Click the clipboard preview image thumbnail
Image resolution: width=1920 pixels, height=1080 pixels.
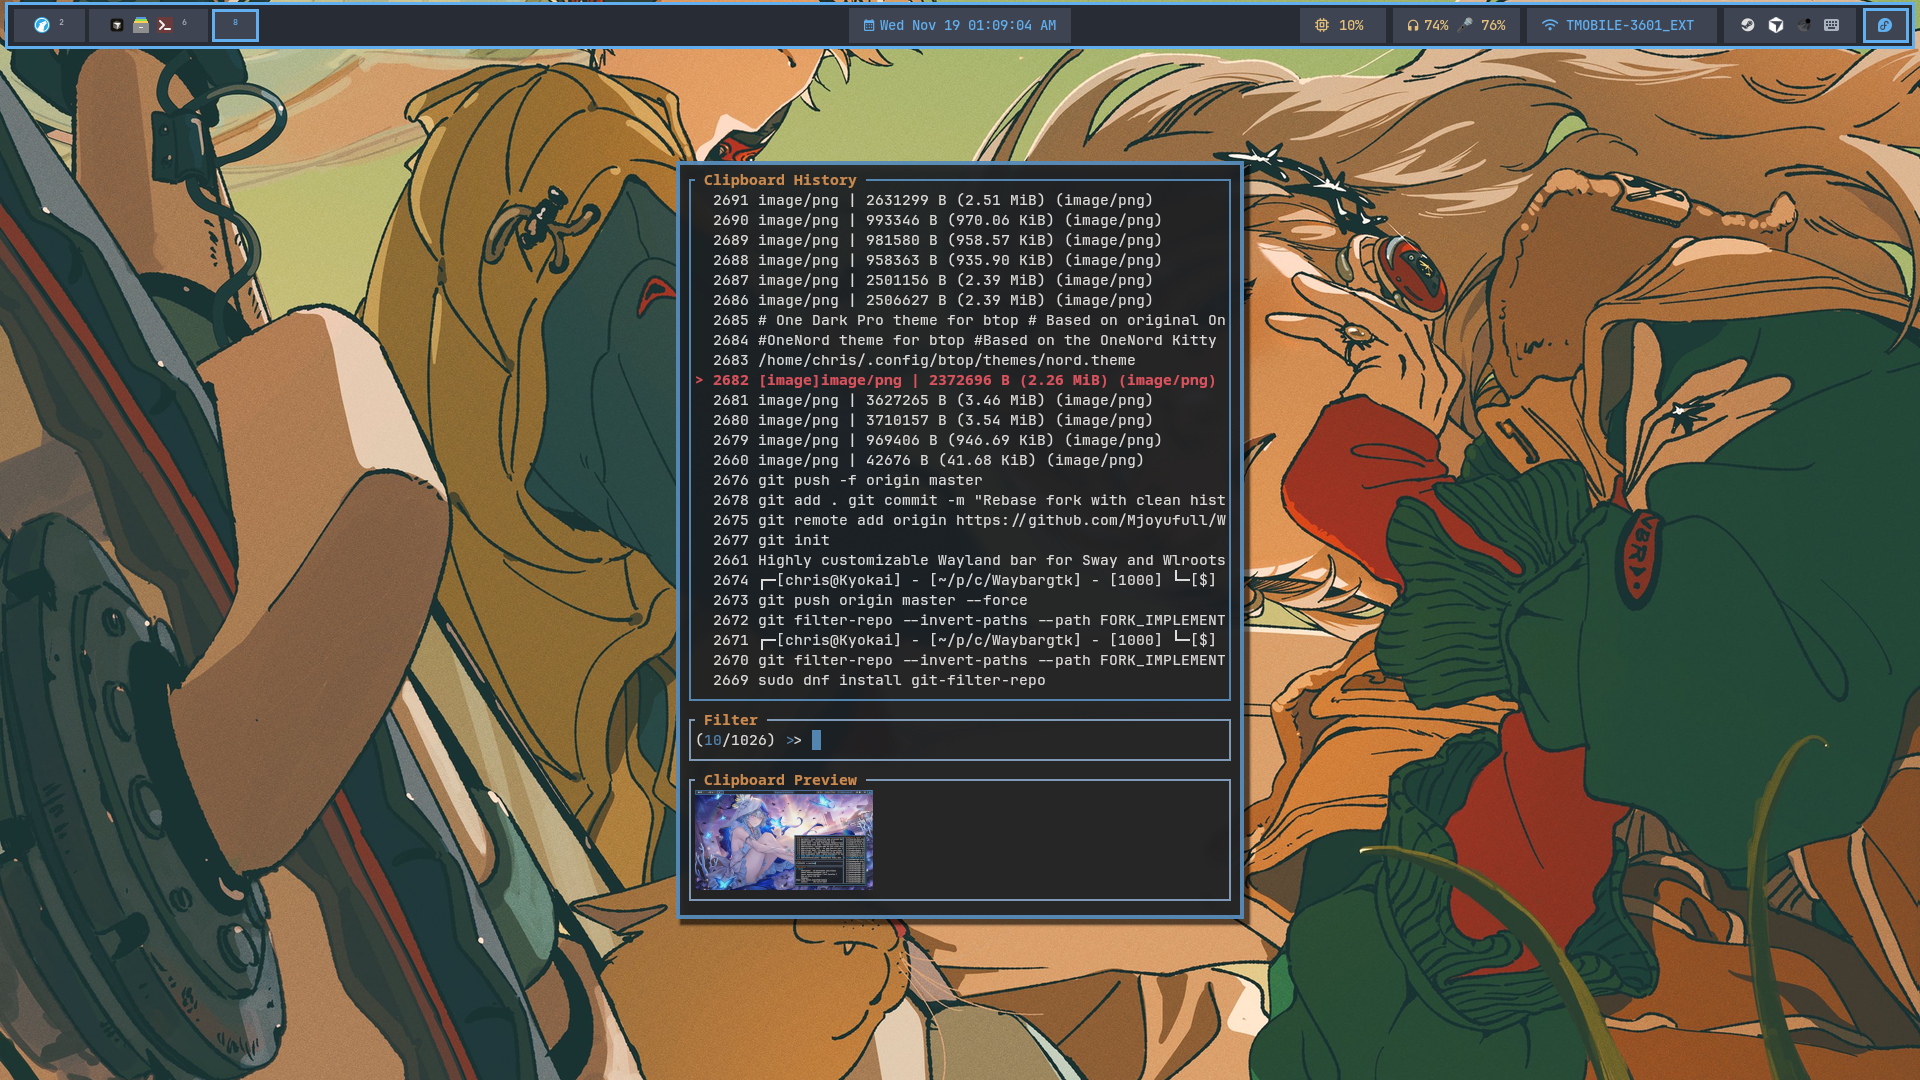click(783, 840)
